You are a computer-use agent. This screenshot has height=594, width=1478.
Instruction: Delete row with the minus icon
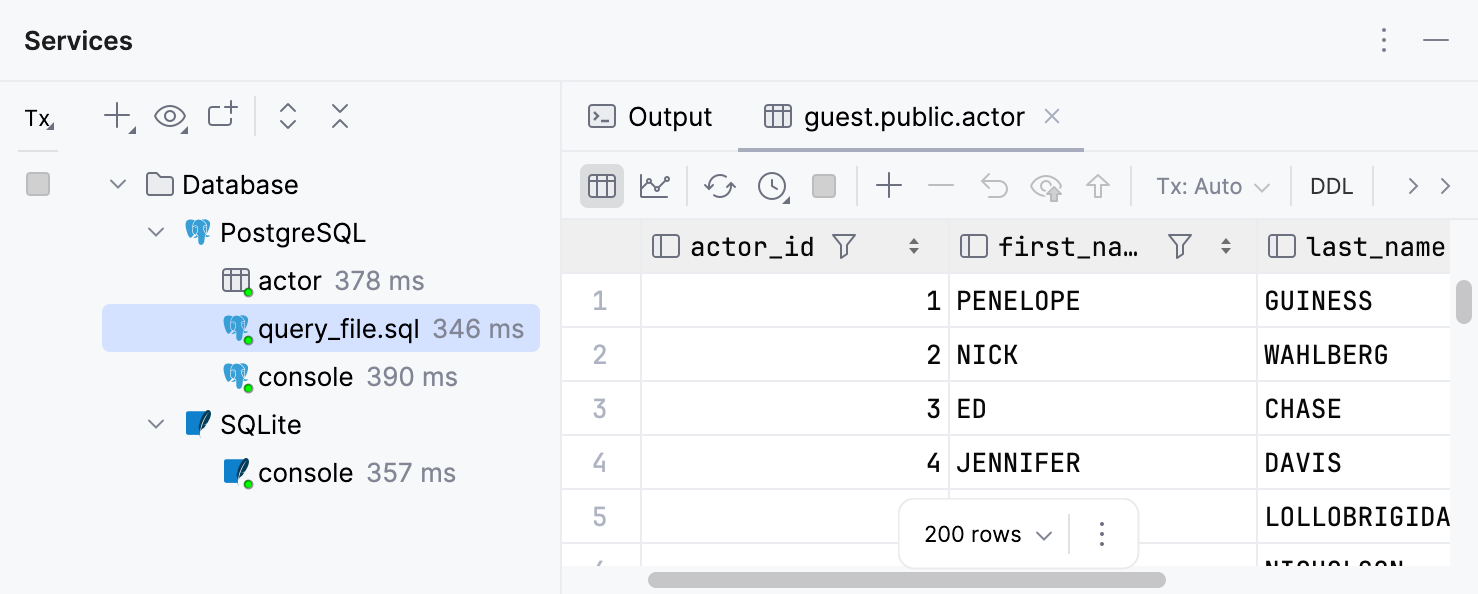(941, 186)
